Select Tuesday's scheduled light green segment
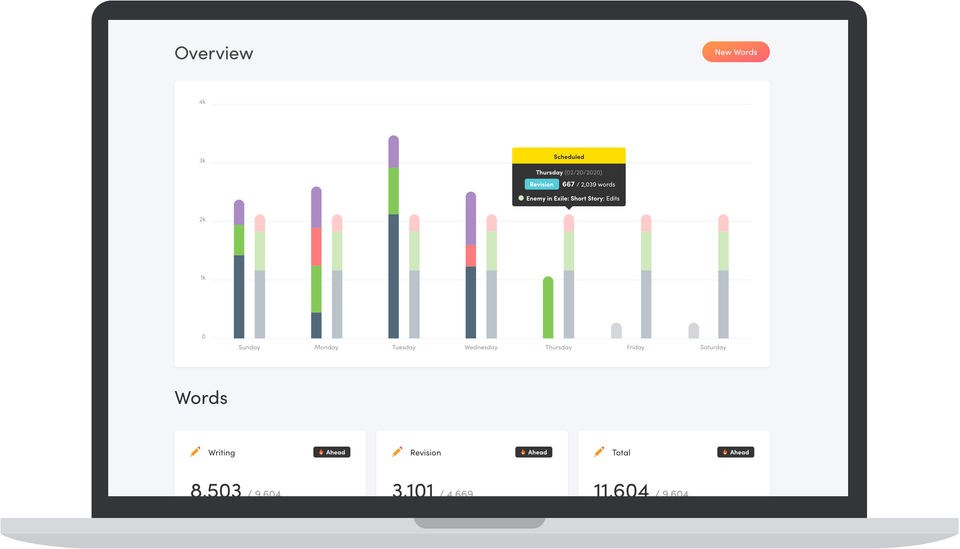Viewport: 960px width, 549px height. pyautogui.click(x=414, y=251)
